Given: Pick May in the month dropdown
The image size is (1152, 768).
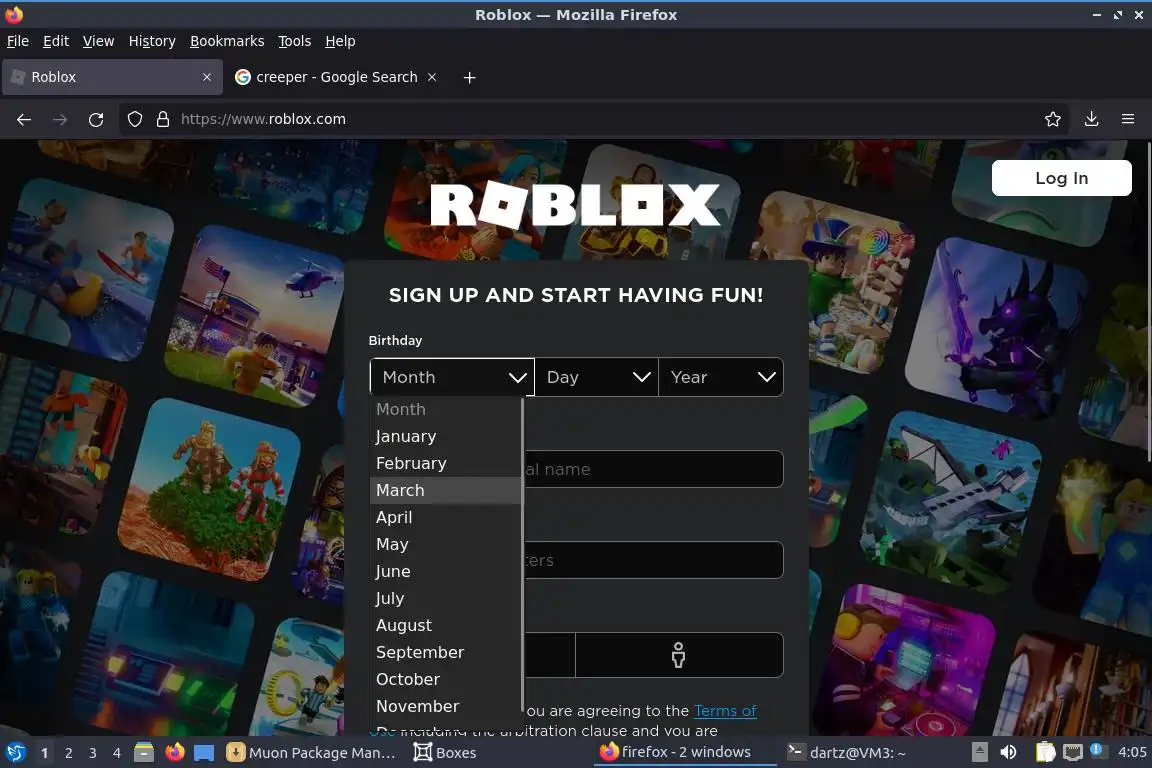Looking at the screenshot, I should click(445, 545).
